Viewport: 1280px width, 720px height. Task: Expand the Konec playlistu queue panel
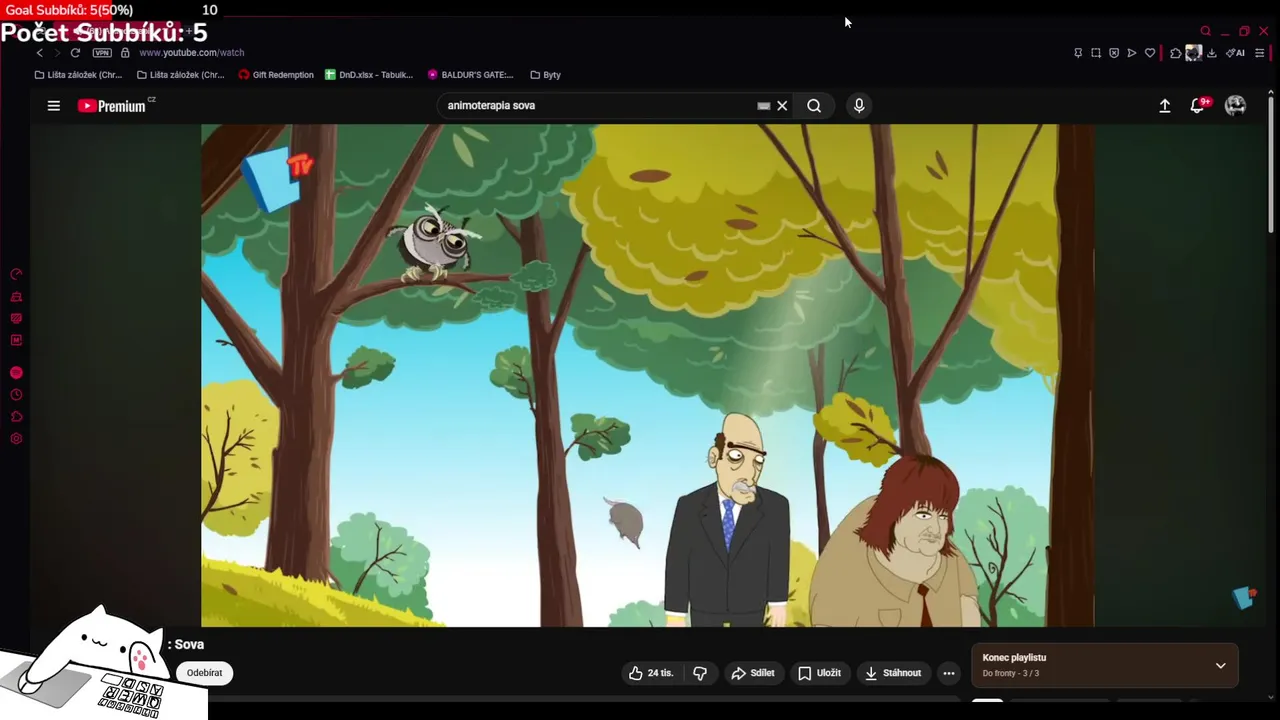(x=1104, y=665)
